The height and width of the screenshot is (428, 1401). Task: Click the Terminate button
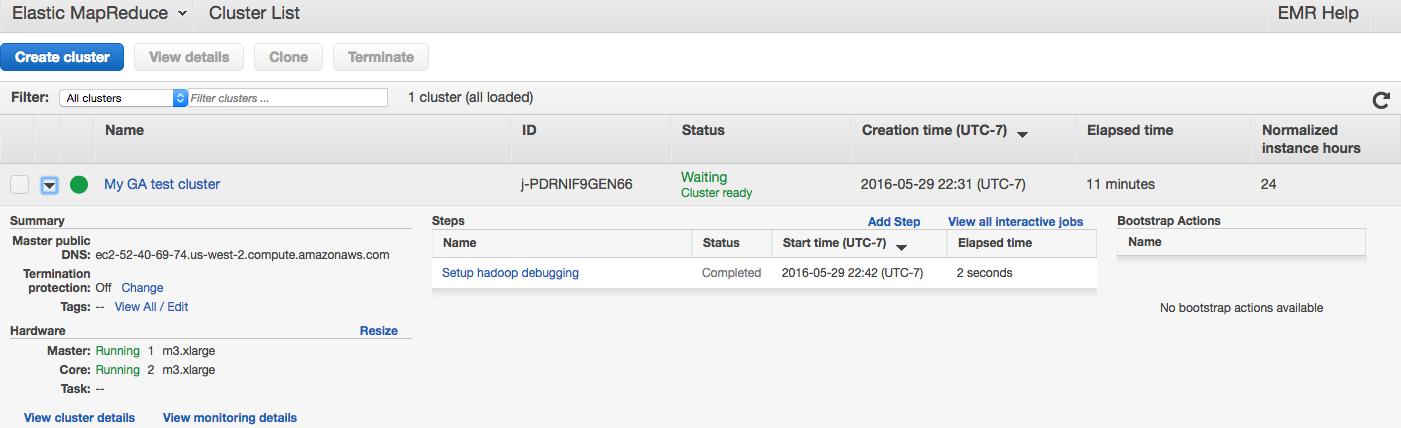[380, 57]
